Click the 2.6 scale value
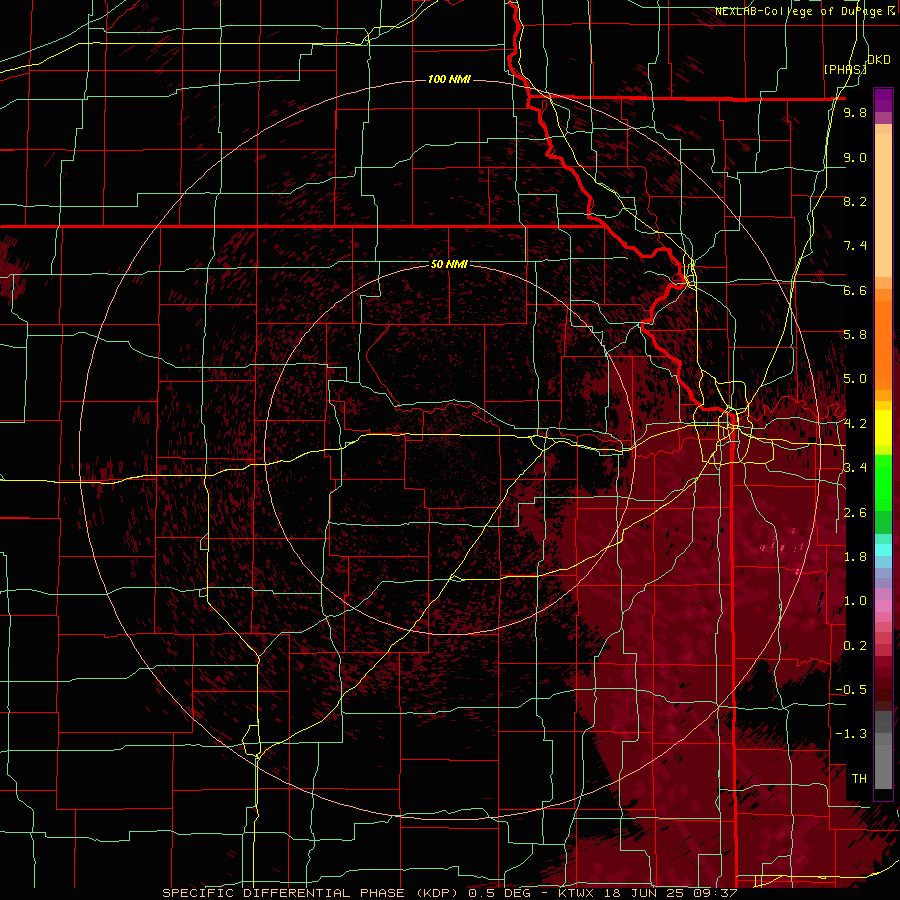Image resolution: width=900 pixels, height=900 pixels. point(855,513)
